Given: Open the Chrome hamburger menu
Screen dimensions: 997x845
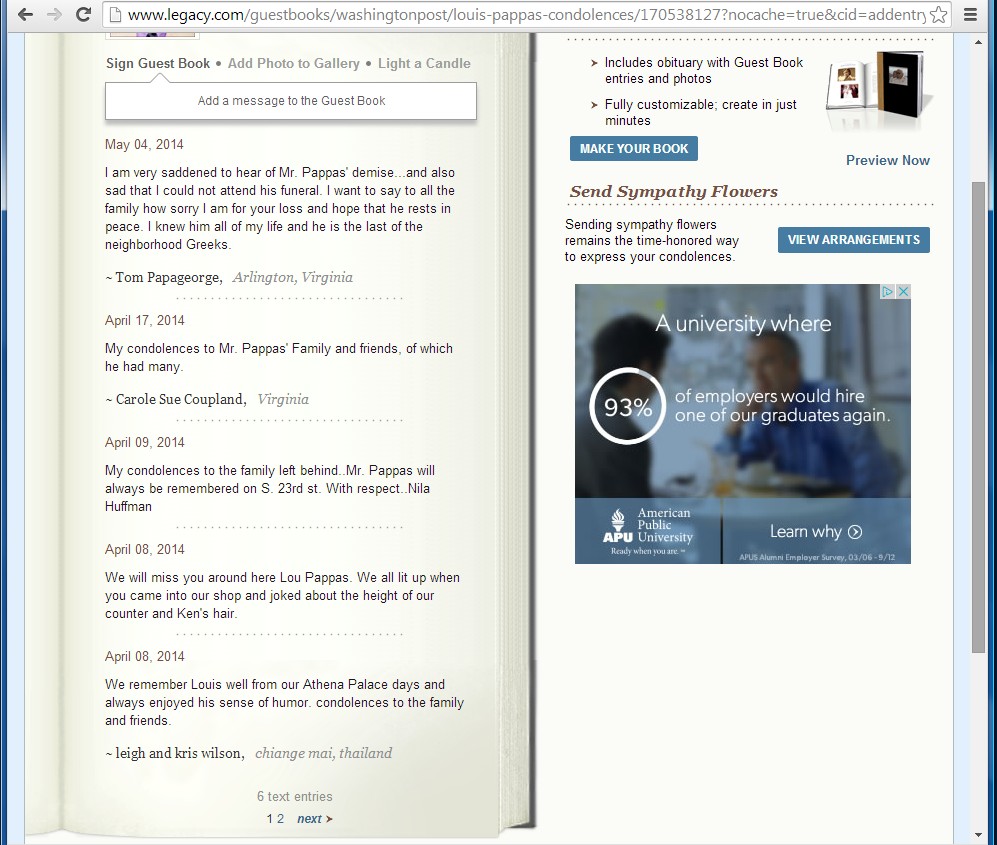Looking at the screenshot, I should [x=970, y=14].
